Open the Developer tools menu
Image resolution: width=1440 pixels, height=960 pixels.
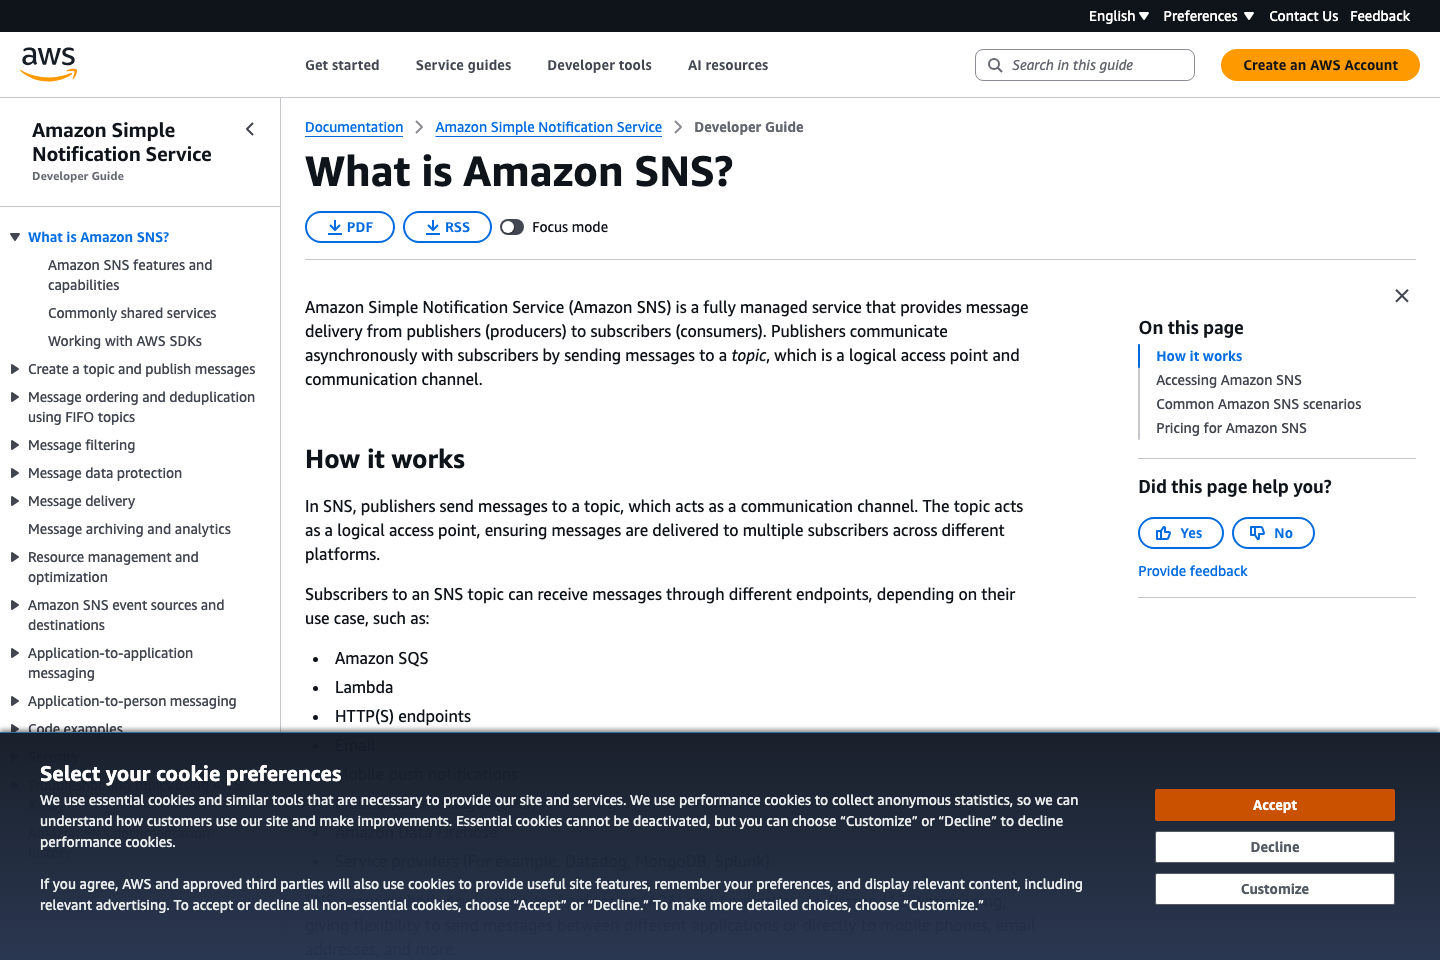[x=599, y=64]
